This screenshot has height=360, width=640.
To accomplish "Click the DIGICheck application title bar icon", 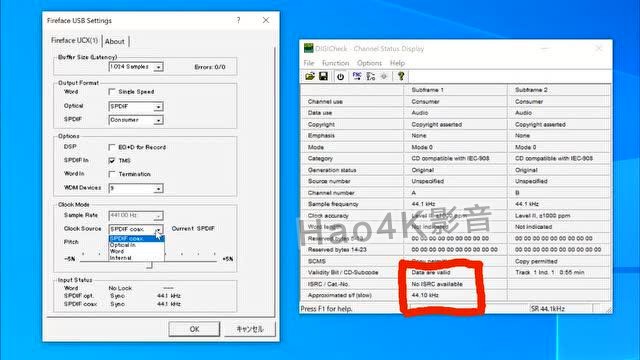I will pyautogui.click(x=308, y=48).
